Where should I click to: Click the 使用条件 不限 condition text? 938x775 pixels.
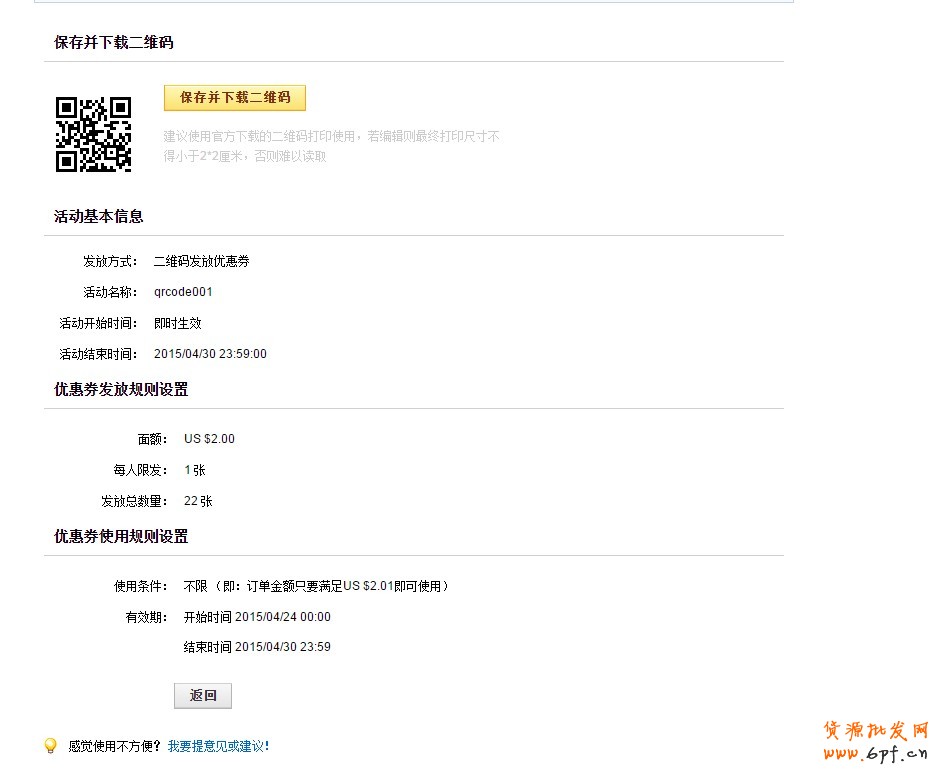[x=316, y=586]
